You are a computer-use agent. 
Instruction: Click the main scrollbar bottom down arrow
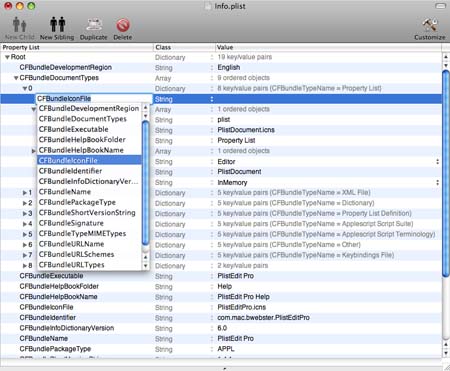click(x=446, y=353)
